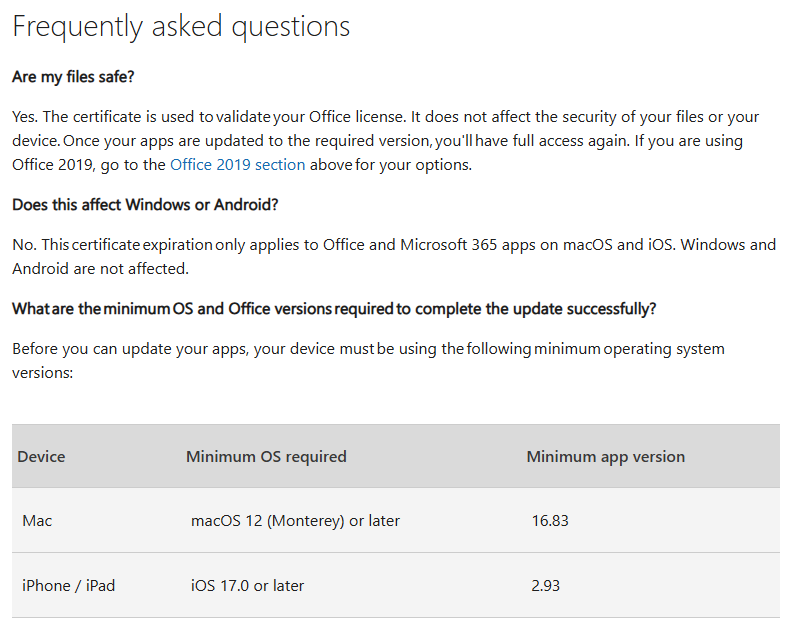Select the 'Frequently asked questions' heading
787x622 pixels.
[181, 27]
